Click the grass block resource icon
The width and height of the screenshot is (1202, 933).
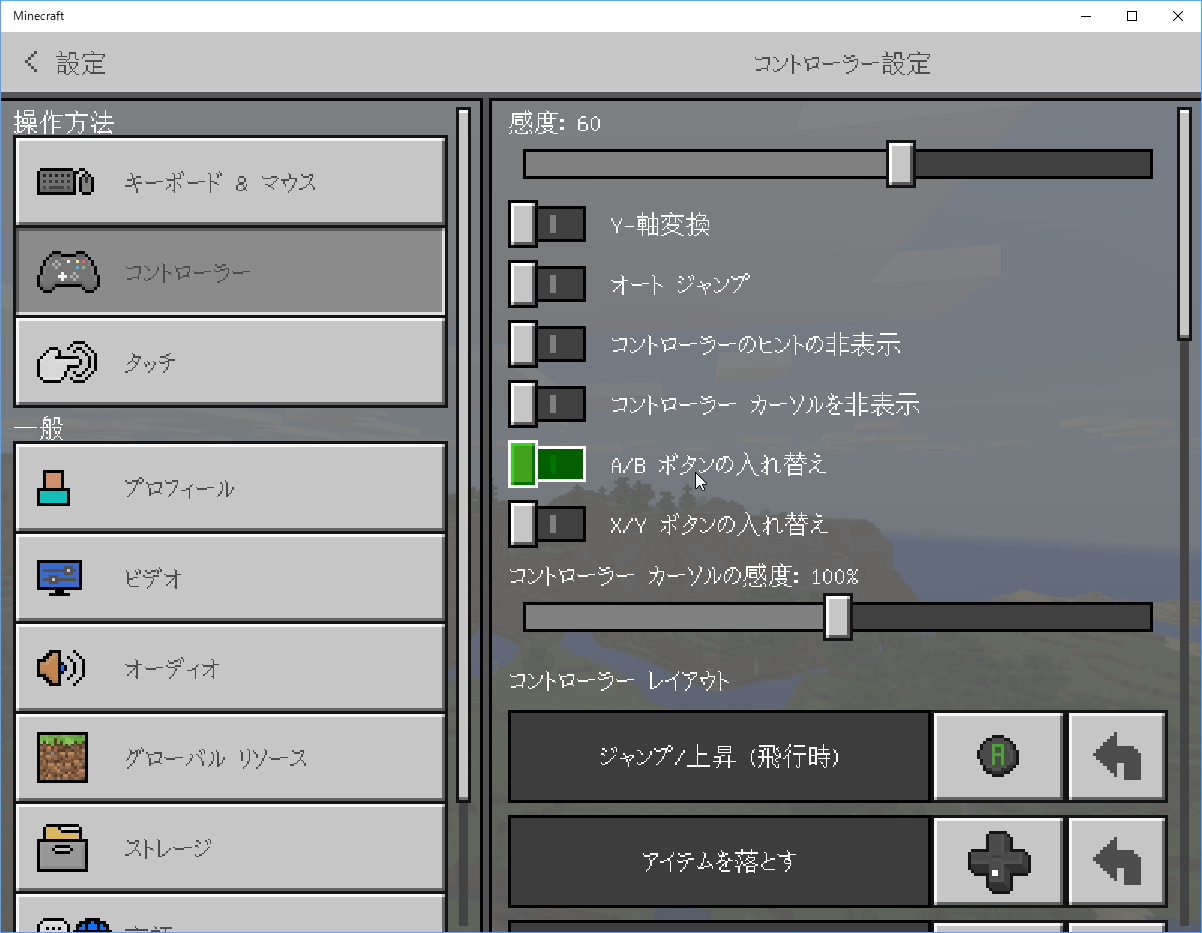62,757
